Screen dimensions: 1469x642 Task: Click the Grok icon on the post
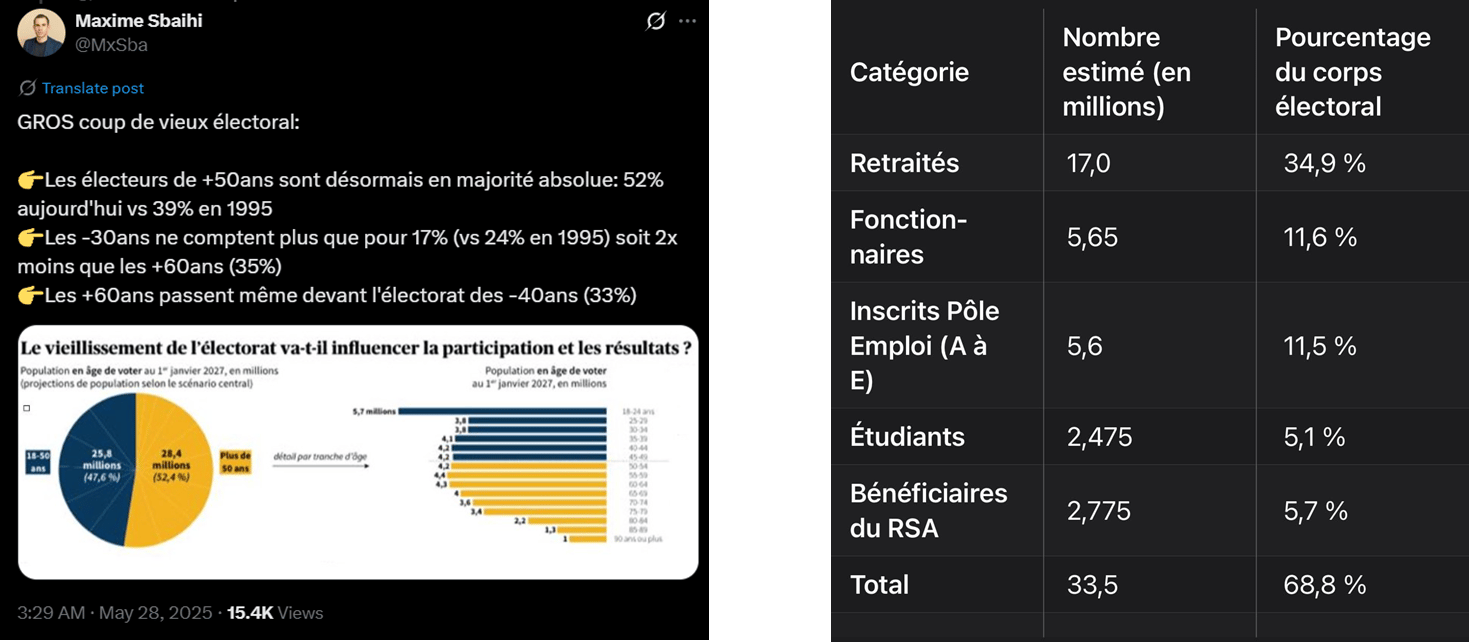pyautogui.click(x=656, y=21)
